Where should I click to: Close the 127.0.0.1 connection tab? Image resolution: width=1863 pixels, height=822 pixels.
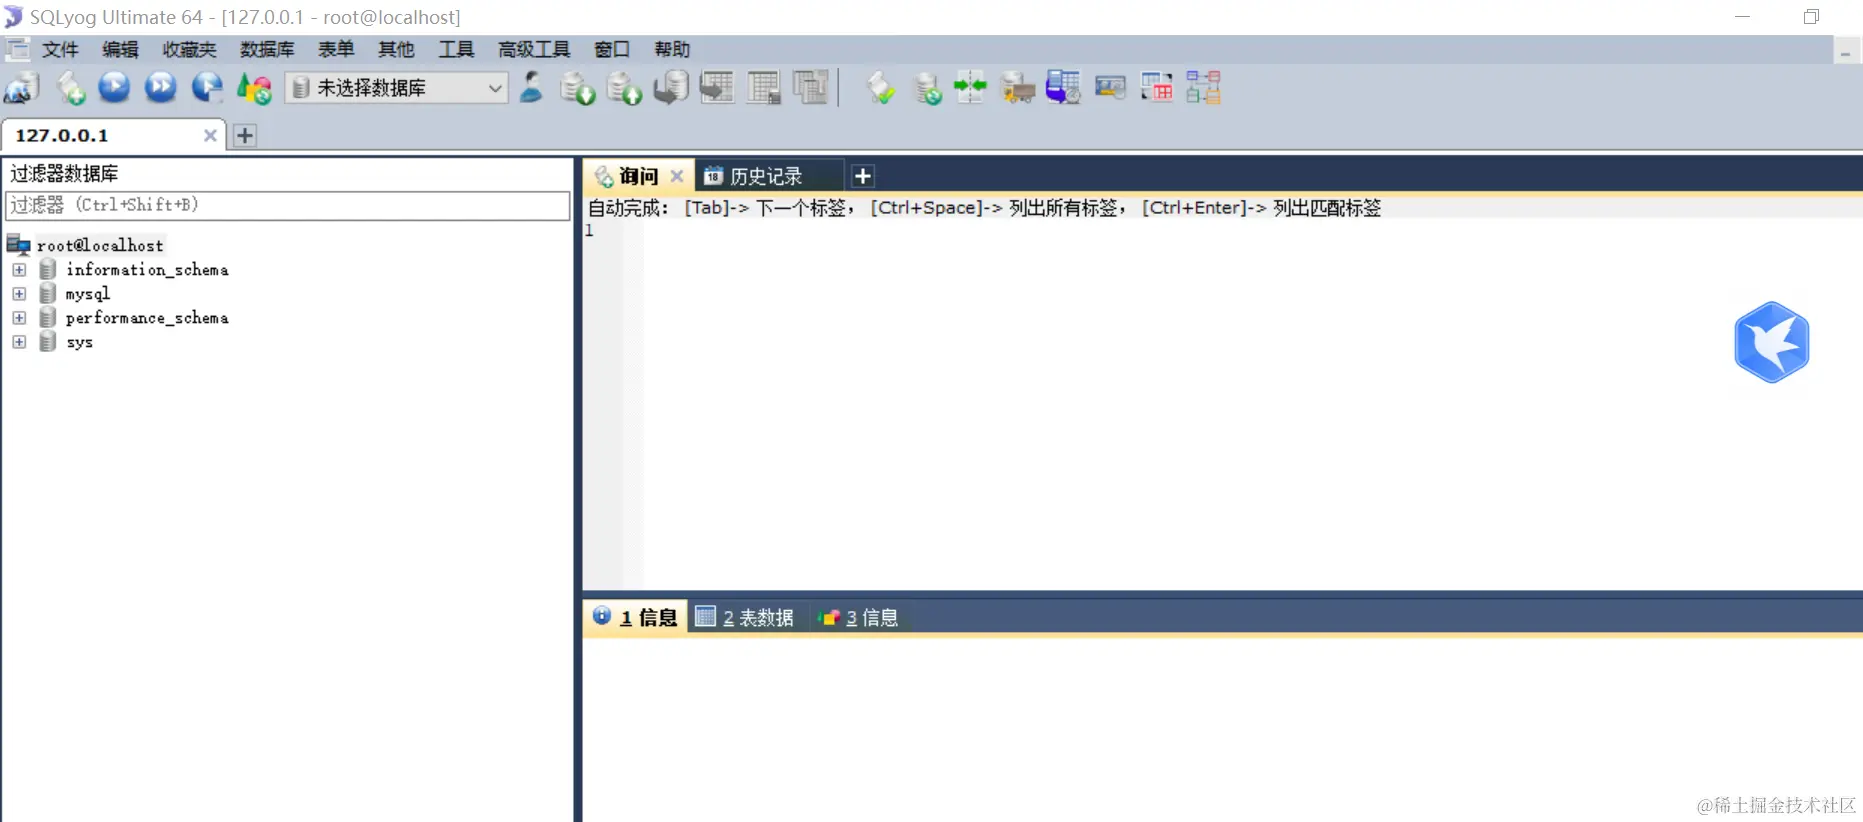point(210,135)
